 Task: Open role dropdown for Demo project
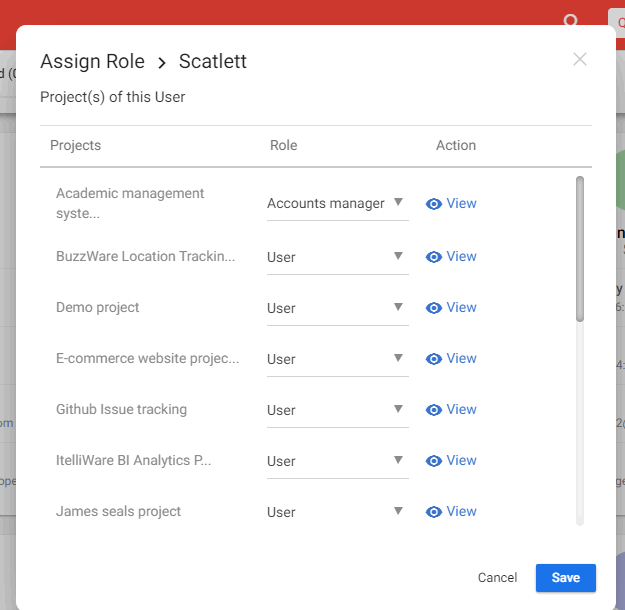[x=338, y=308]
